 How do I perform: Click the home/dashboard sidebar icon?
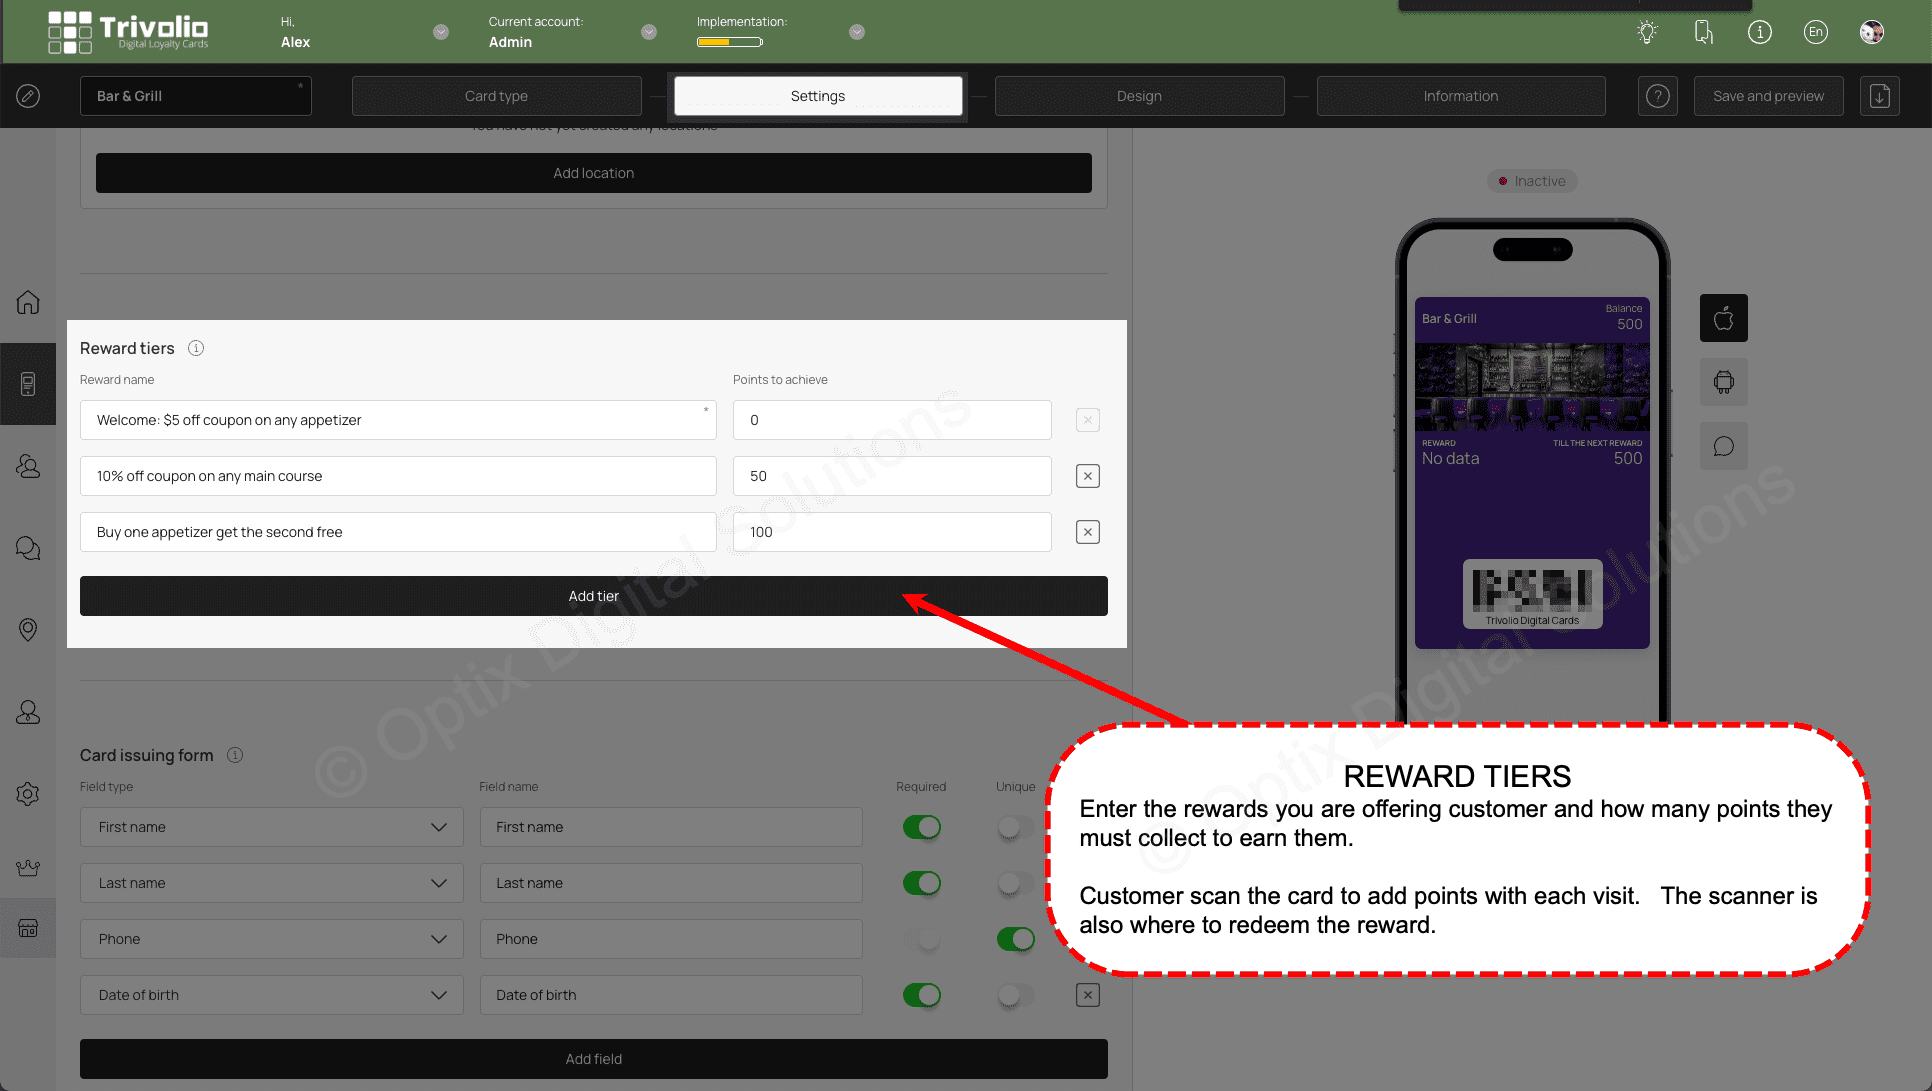coord(27,303)
